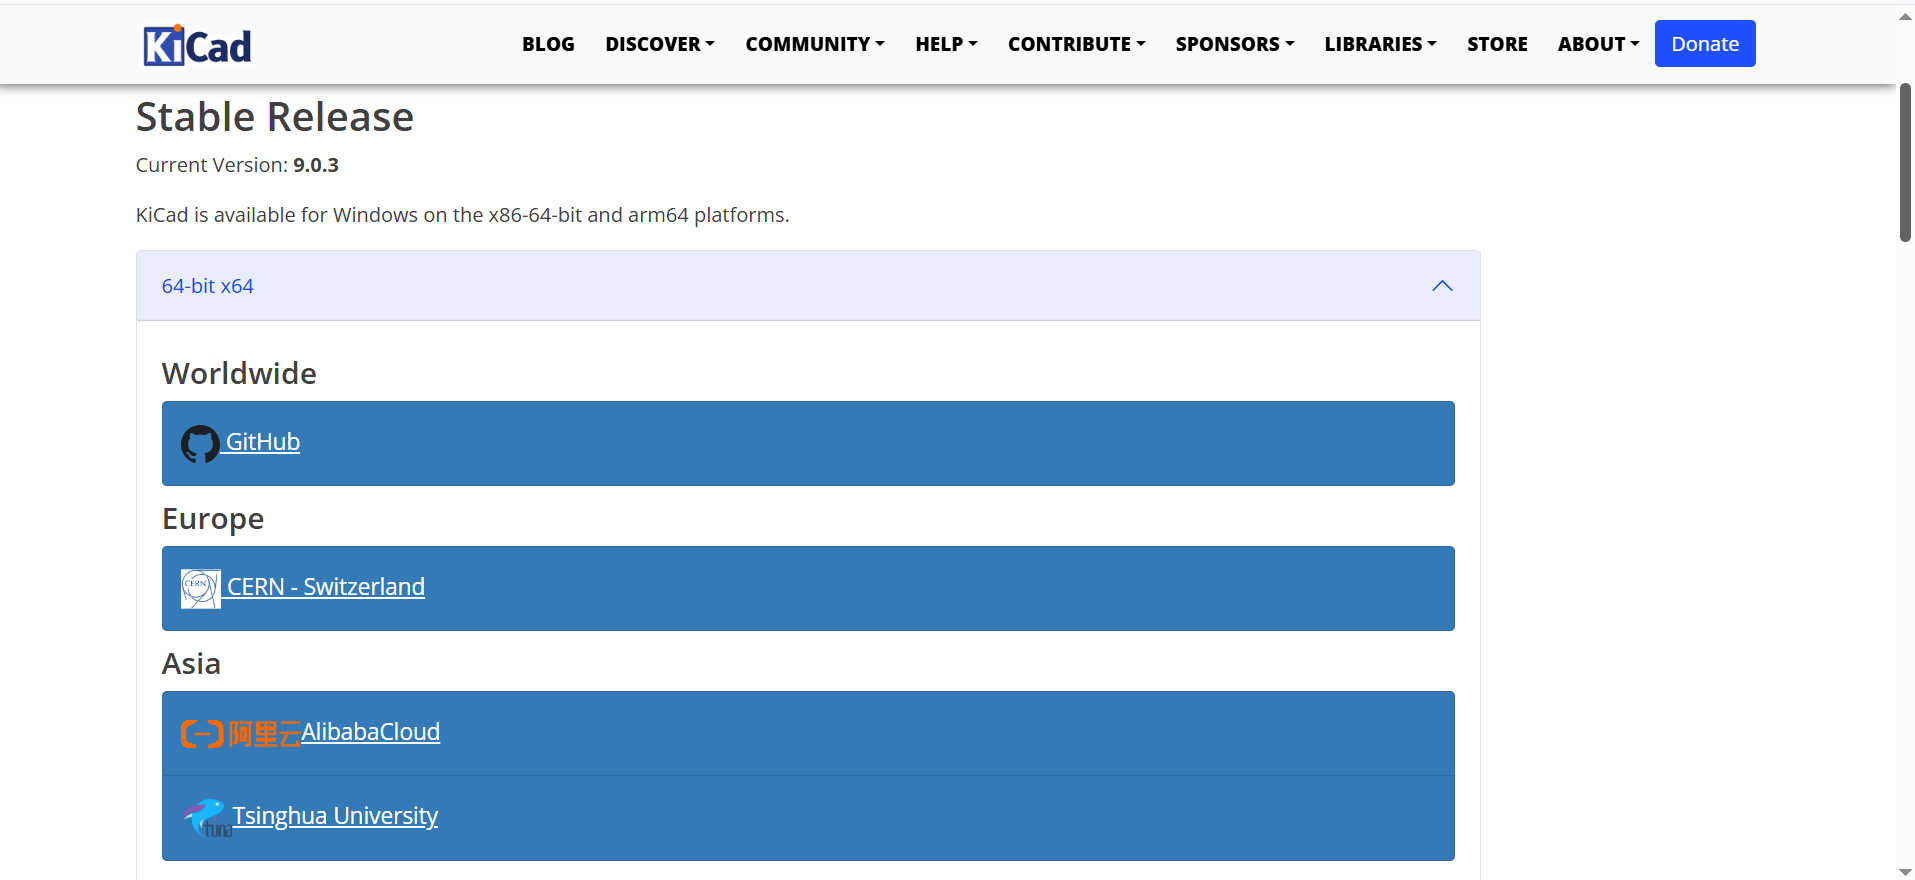
Task: Click the page vertical scrollbar thumb
Action: click(x=1905, y=162)
